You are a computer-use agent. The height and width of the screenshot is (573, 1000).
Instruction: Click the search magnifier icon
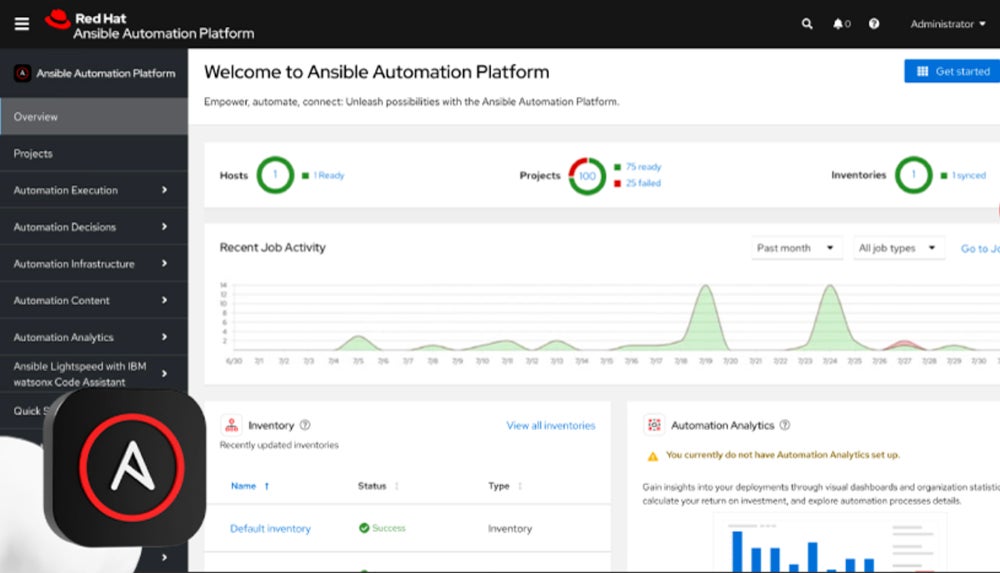807,24
